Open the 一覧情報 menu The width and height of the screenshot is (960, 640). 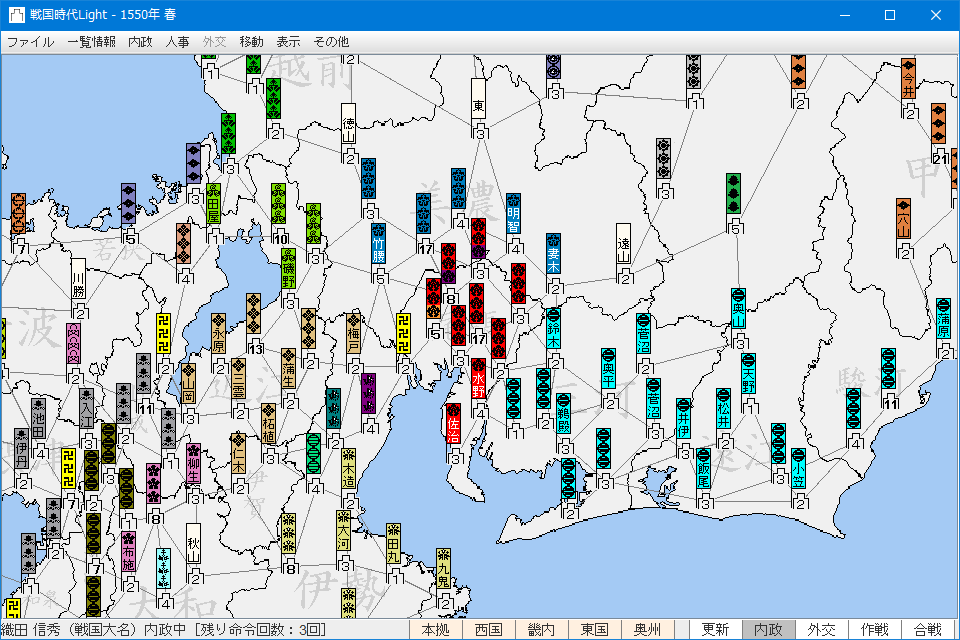92,42
